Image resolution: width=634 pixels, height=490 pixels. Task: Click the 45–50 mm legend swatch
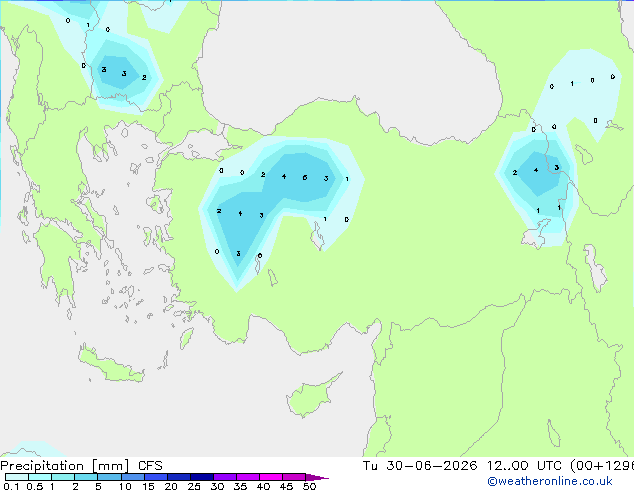pos(294,477)
